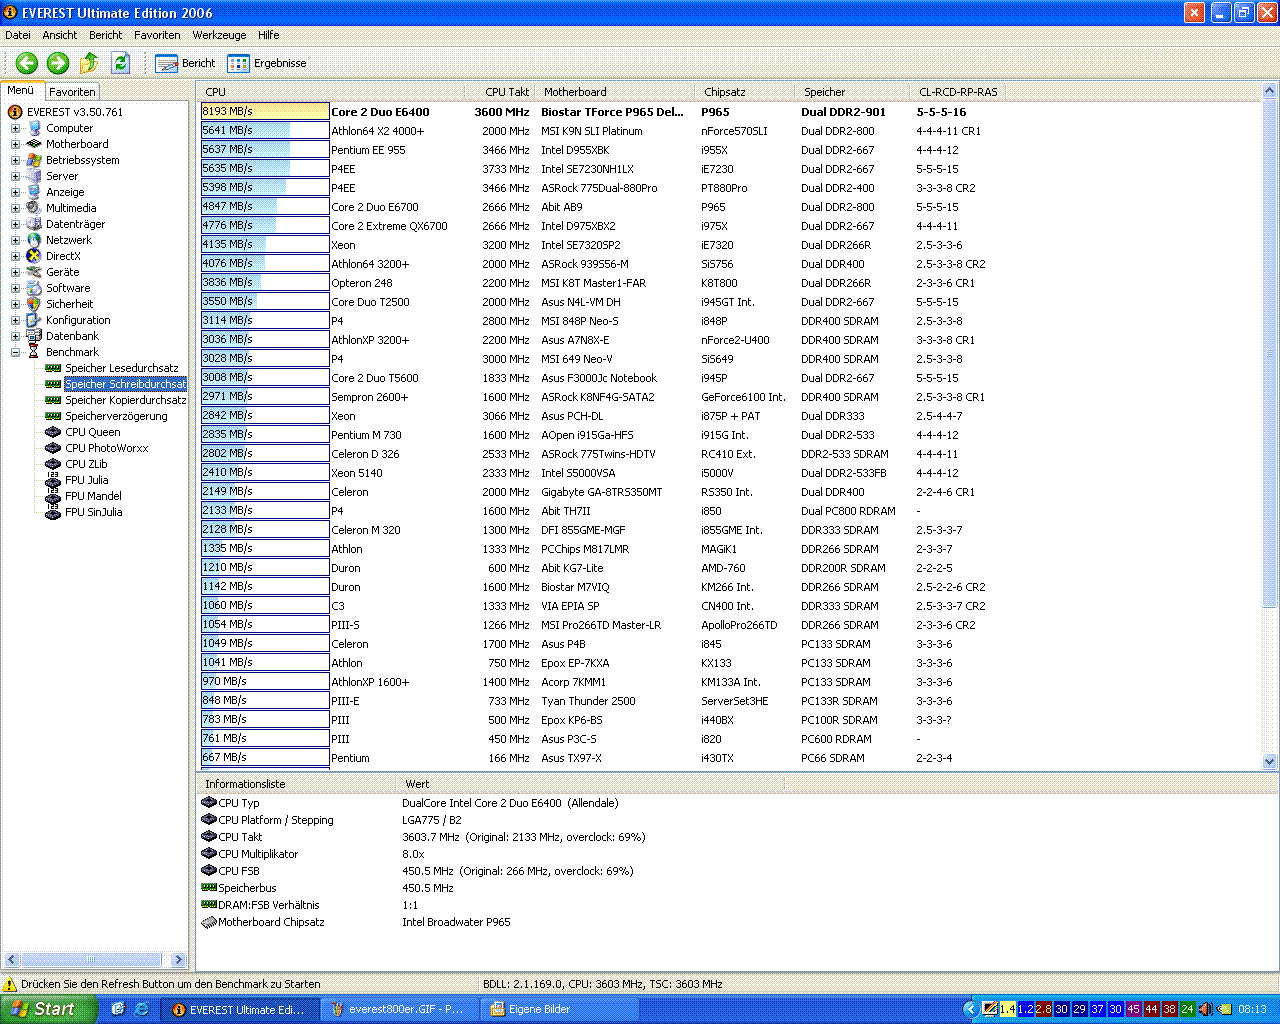Switch to the Menü tab in sidebar
The width and height of the screenshot is (1280, 1024).
click(x=21, y=90)
